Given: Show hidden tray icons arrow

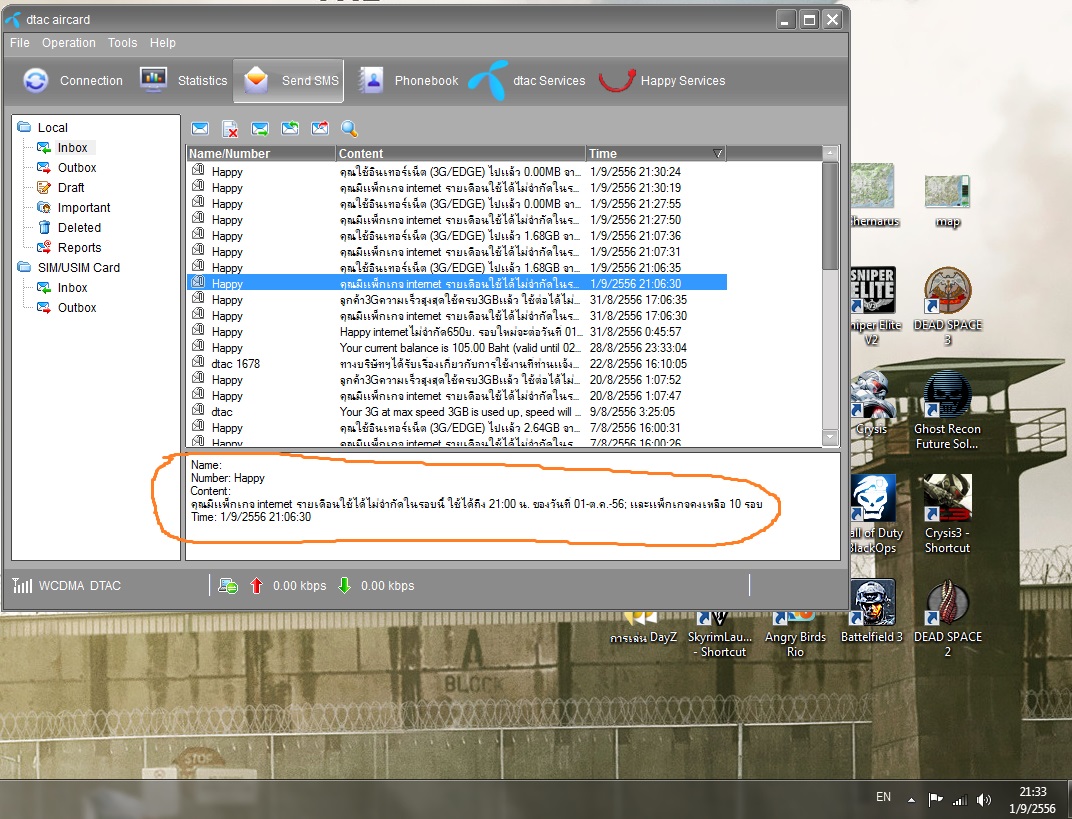Looking at the screenshot, I should (x=911, y=799).
